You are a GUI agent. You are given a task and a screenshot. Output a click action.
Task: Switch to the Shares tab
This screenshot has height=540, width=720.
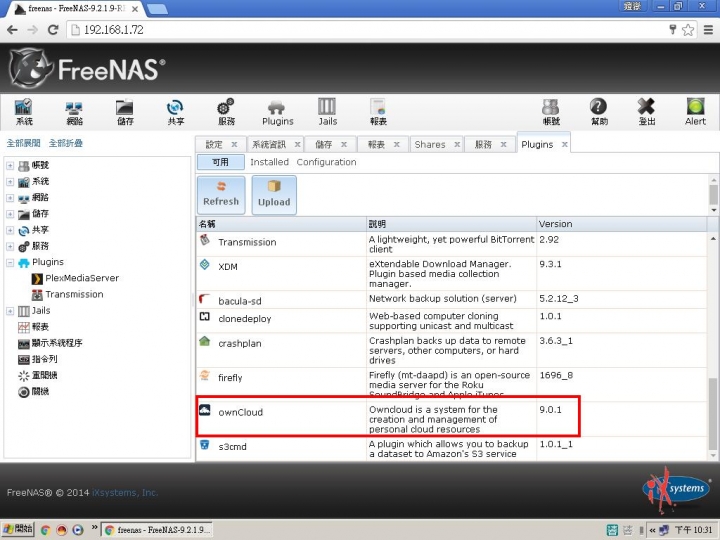430,145
